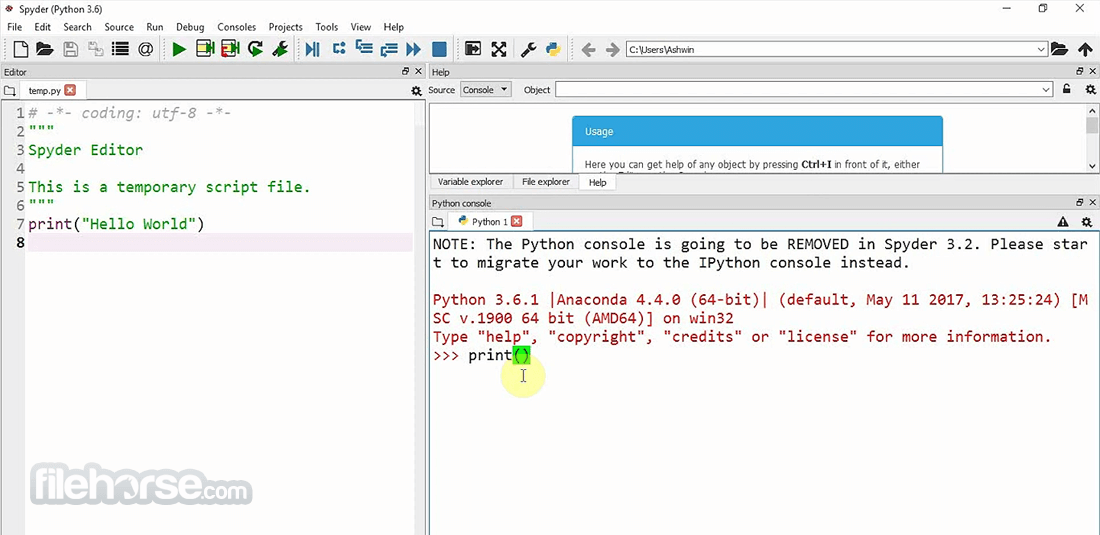Open Preferences wrench icon

click(x=528, y=49)
